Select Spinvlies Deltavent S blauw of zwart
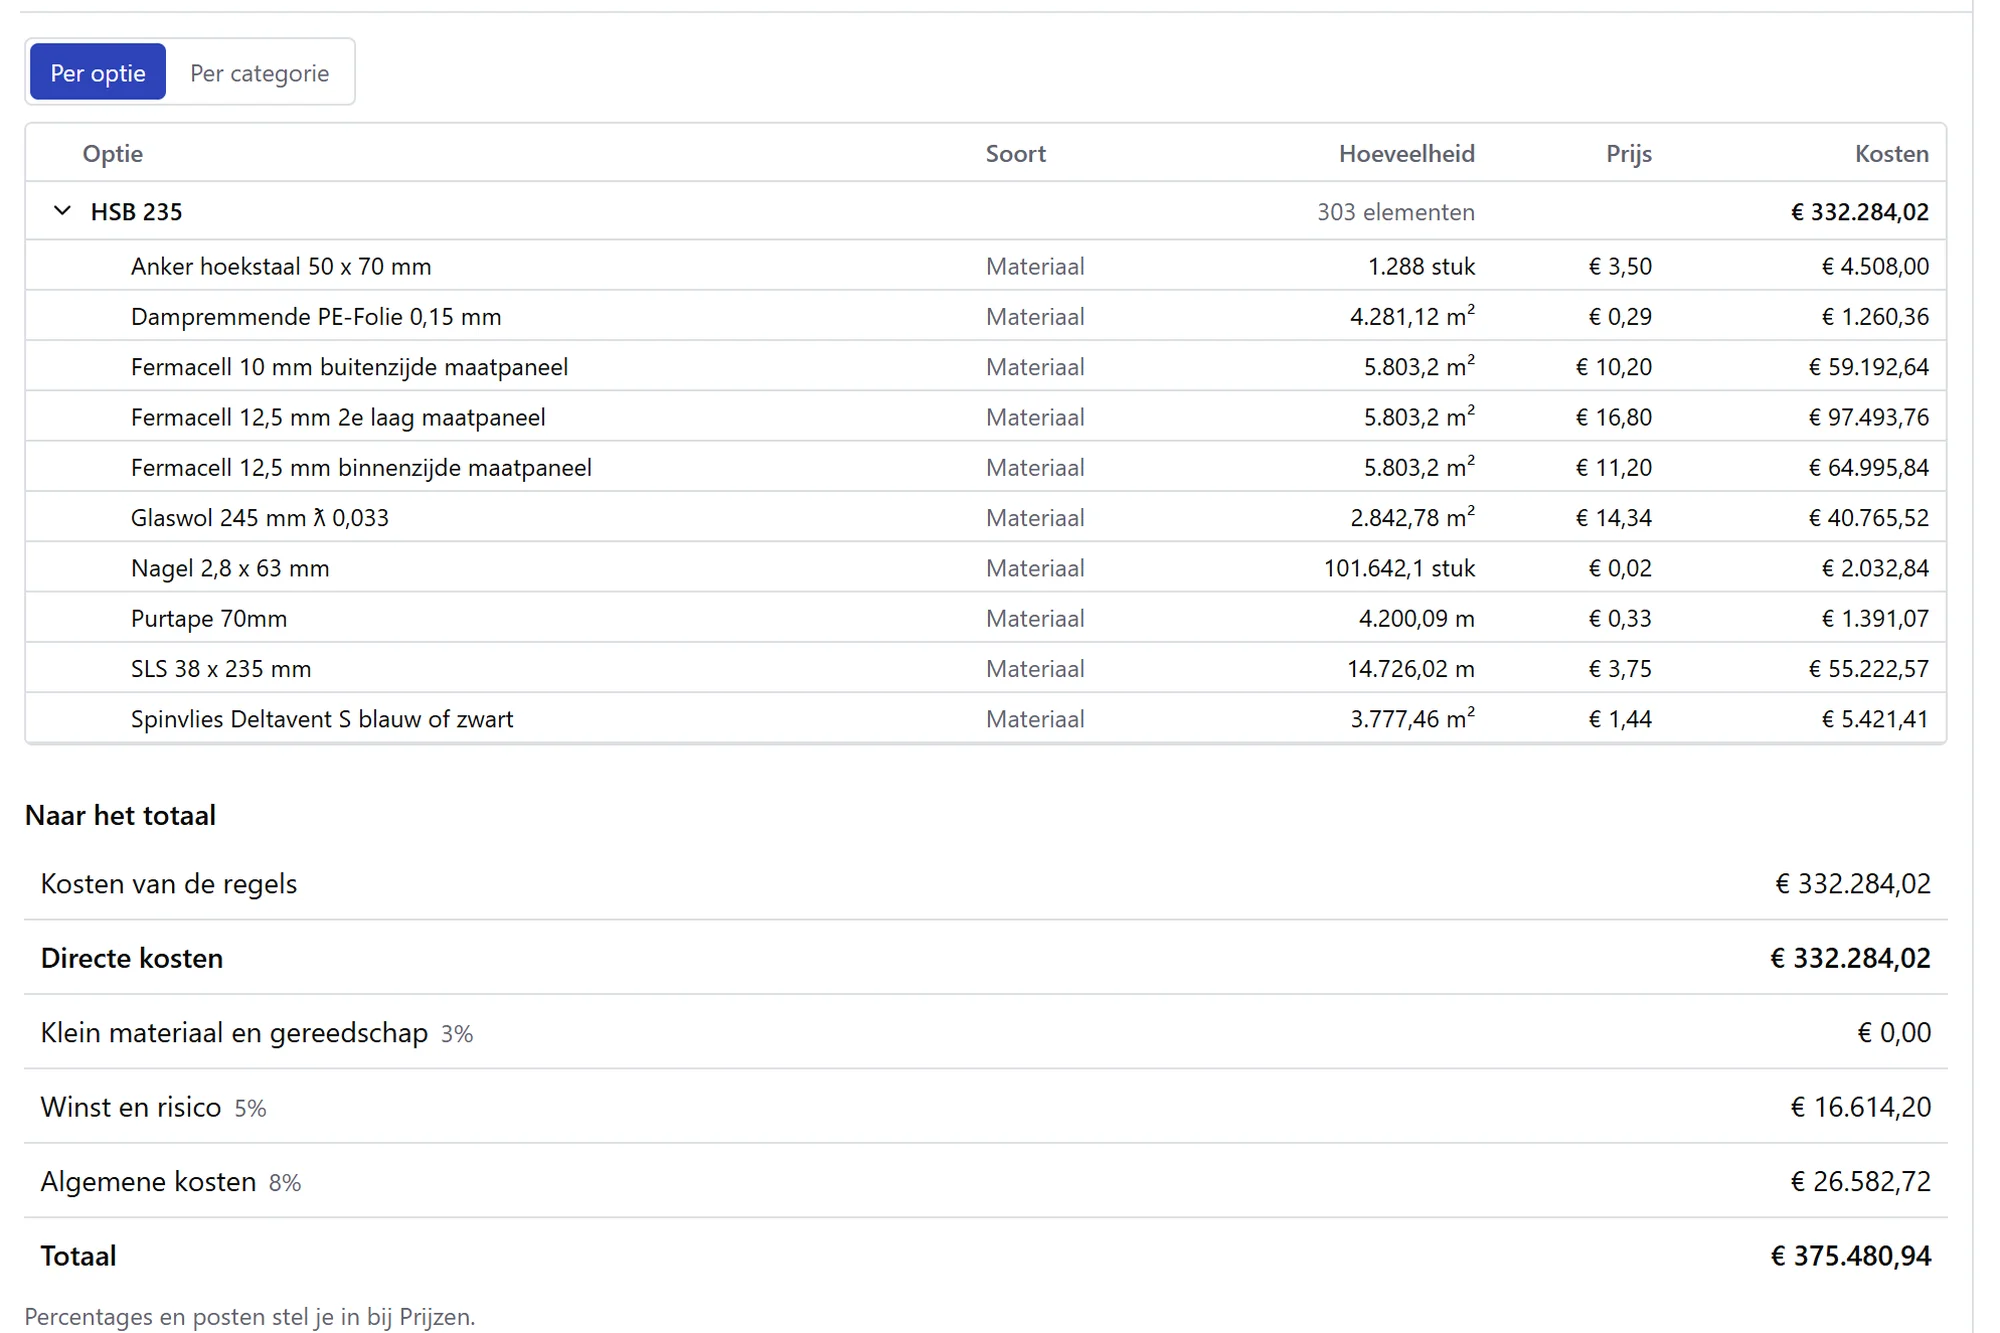The image size is (2000, 1333). point(985,719)
